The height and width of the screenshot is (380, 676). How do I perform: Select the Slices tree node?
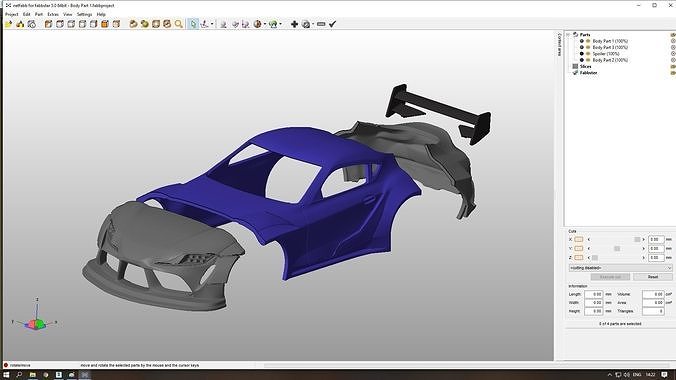pyautogui.click(x=585, y=66)
